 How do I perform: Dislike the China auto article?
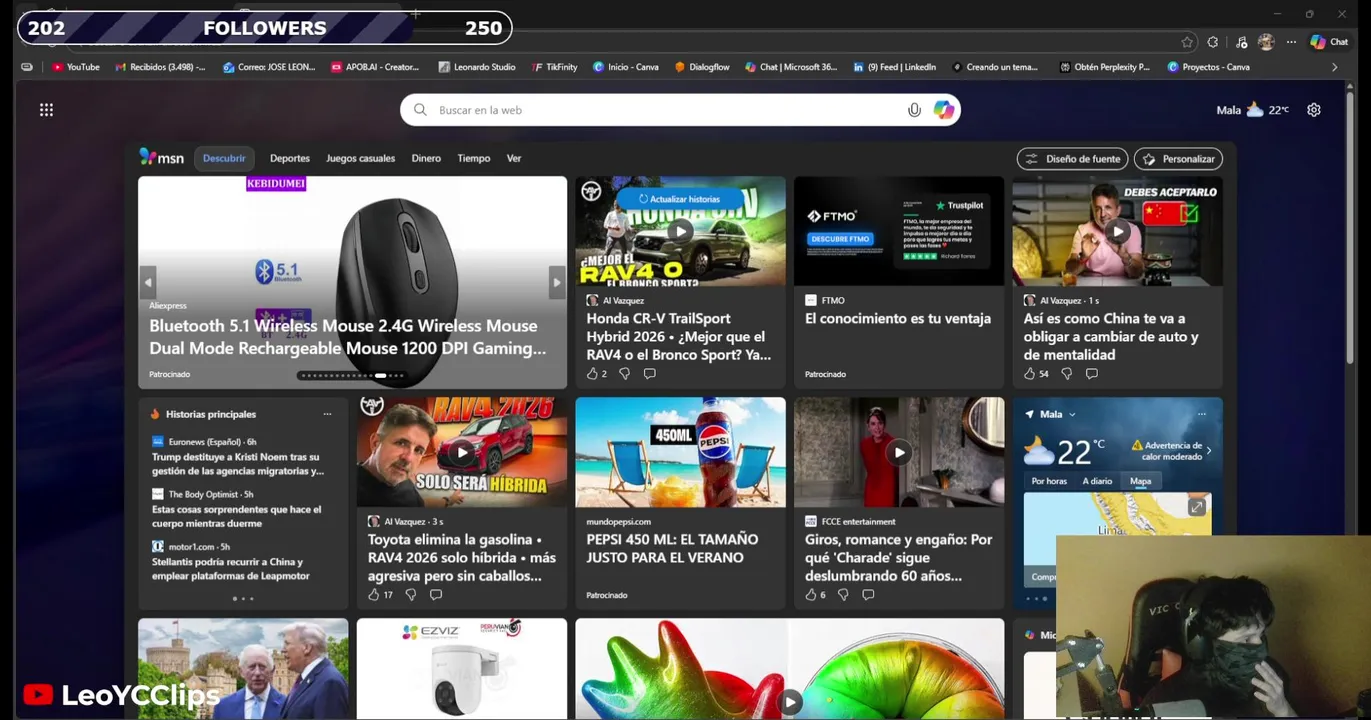[x=1066, y=374]
